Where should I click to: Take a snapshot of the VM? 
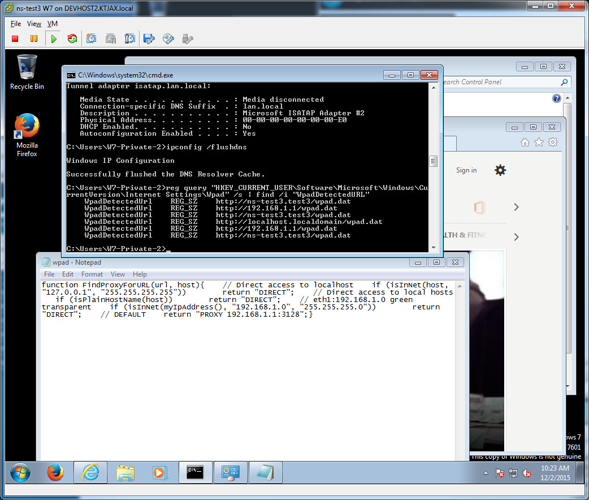91,39
